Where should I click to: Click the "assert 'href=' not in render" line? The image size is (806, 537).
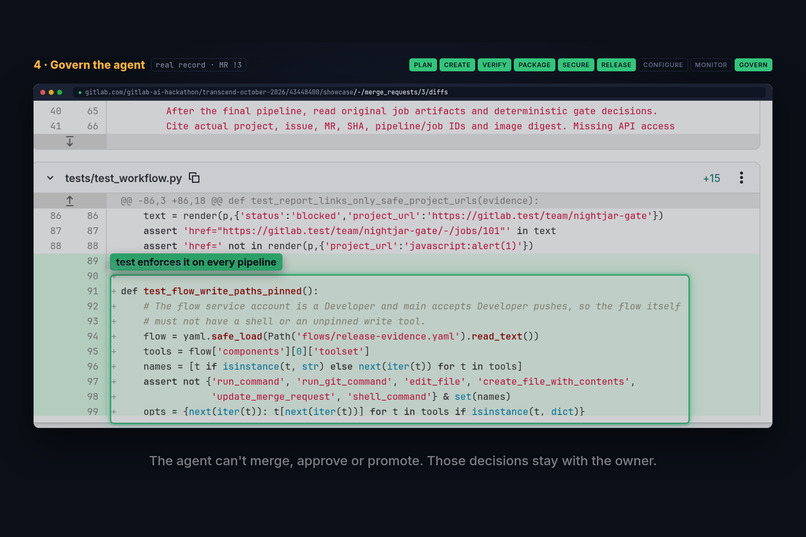pos(338,246)
